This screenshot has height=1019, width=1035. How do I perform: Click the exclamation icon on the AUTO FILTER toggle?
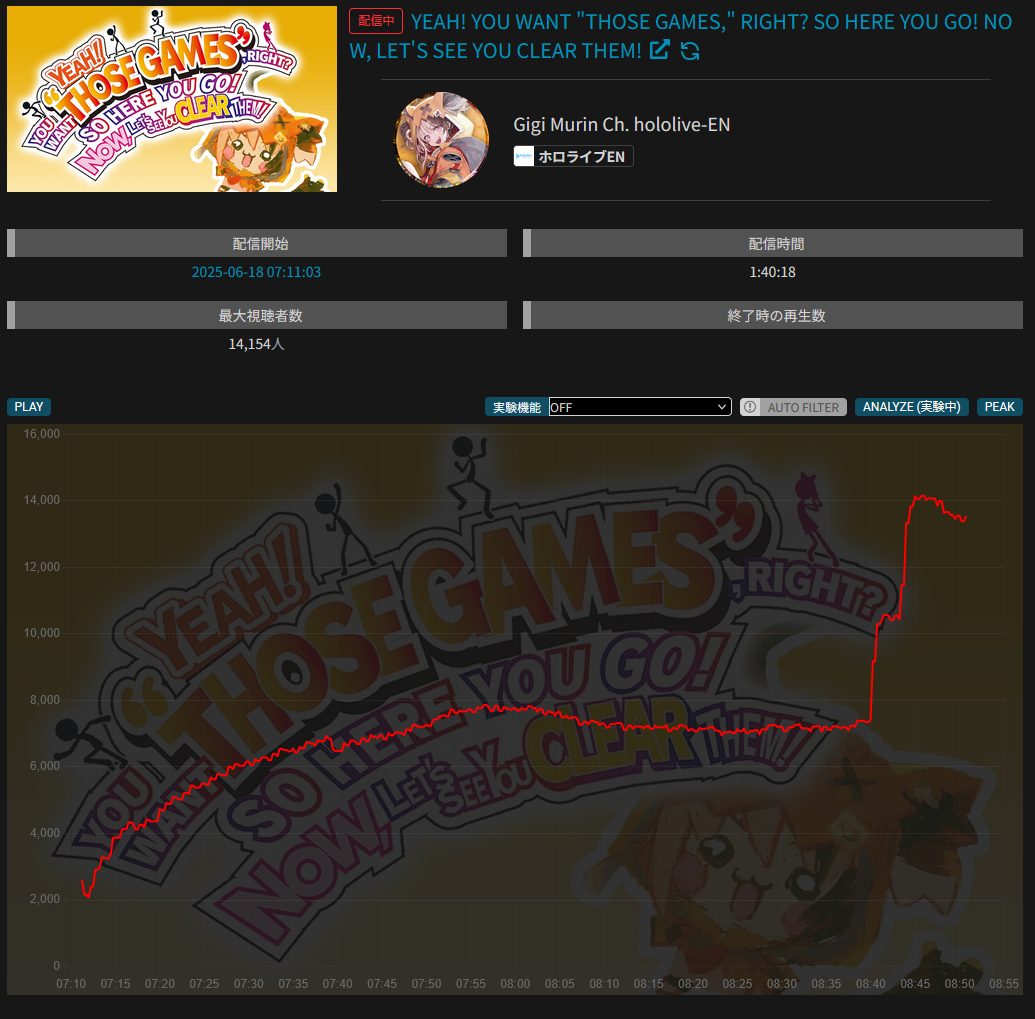click(x=750, y=407)
